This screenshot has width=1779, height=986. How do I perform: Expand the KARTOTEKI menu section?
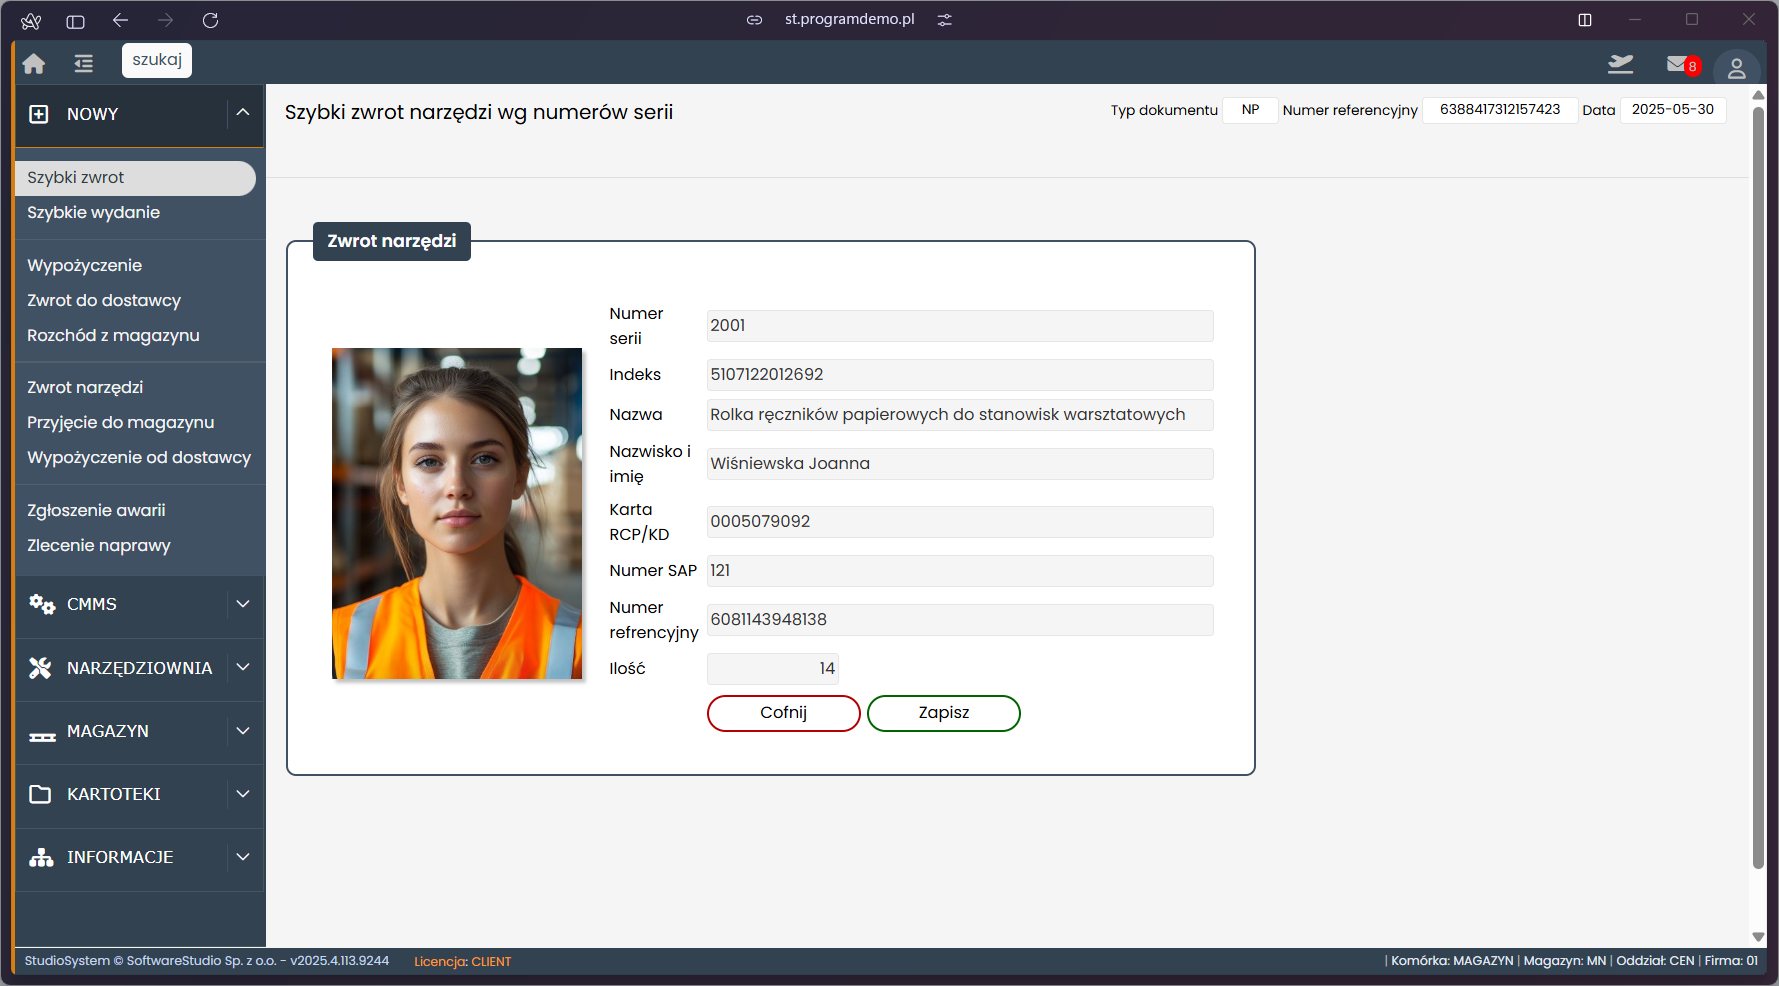point(243,794)
